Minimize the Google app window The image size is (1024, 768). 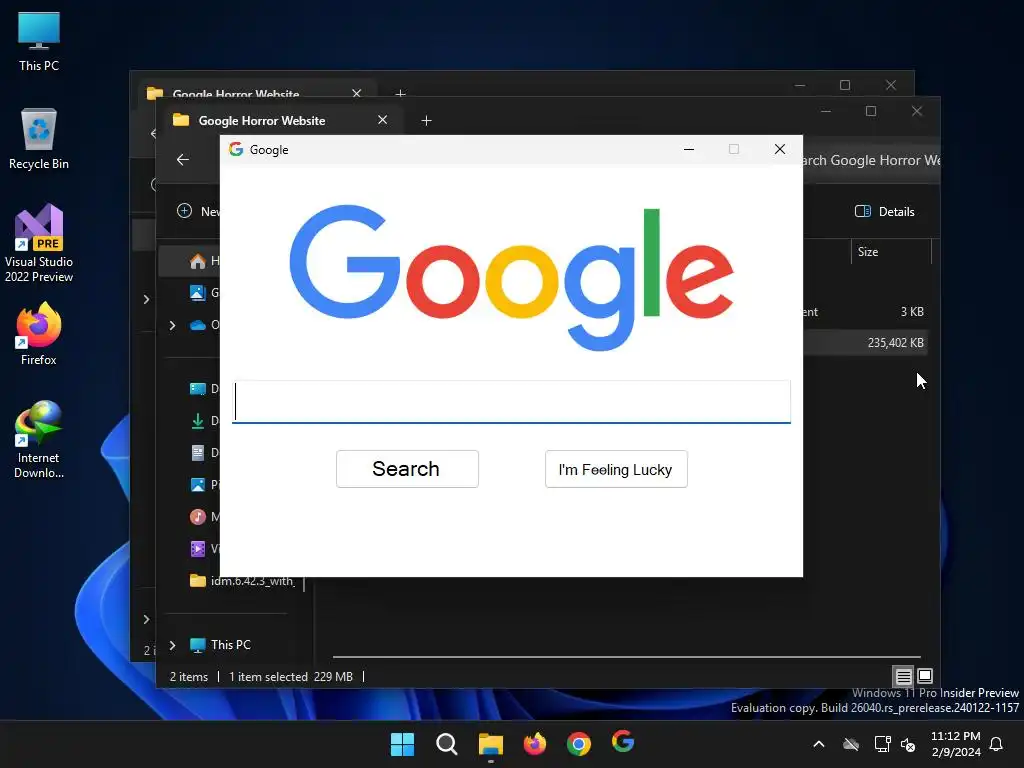[688, 150]
